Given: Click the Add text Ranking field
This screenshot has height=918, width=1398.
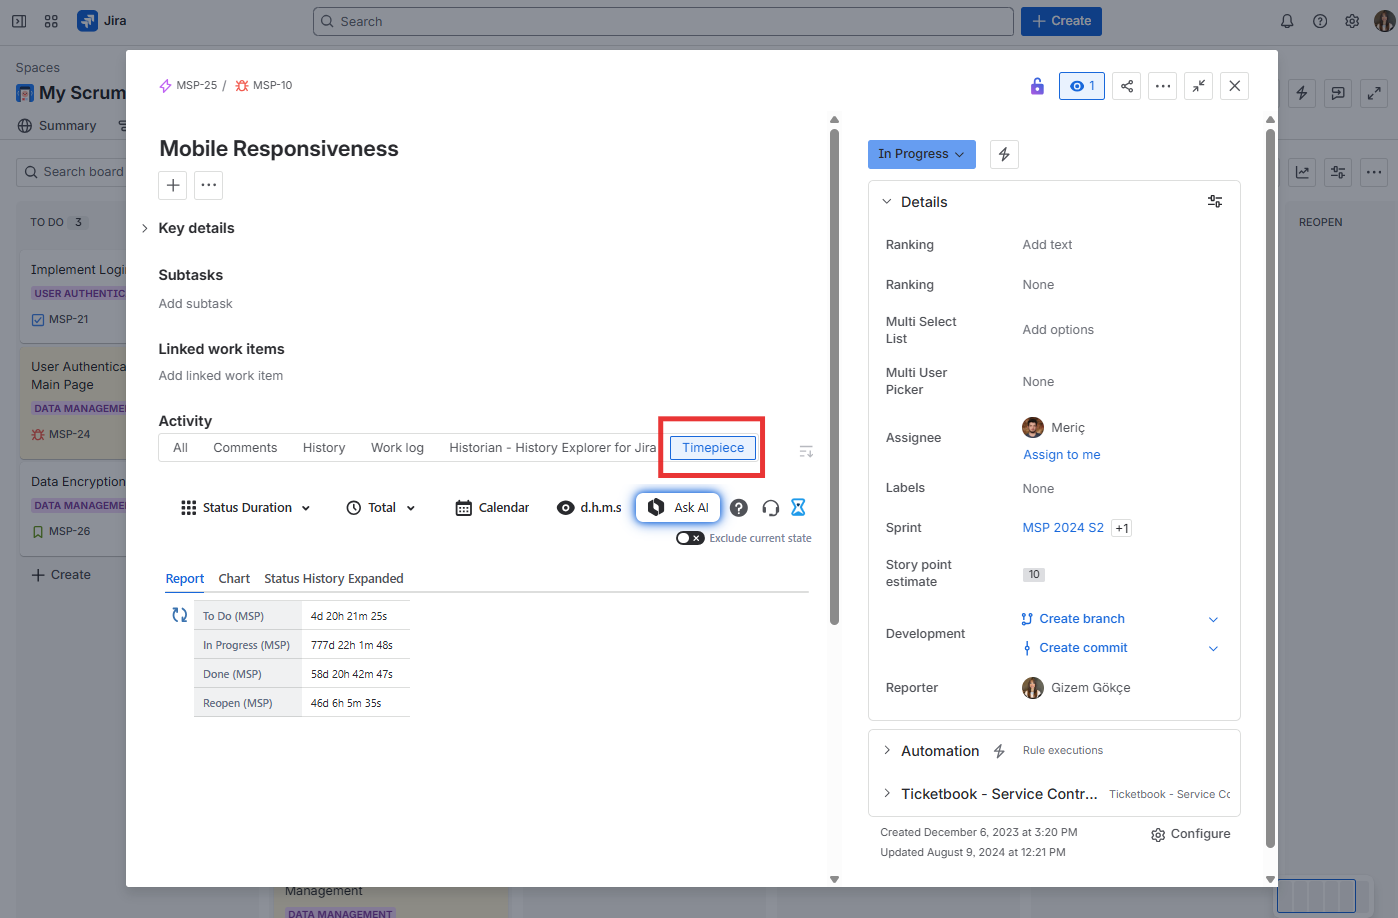Looking at the screenshot, I should pos(1047,245).
